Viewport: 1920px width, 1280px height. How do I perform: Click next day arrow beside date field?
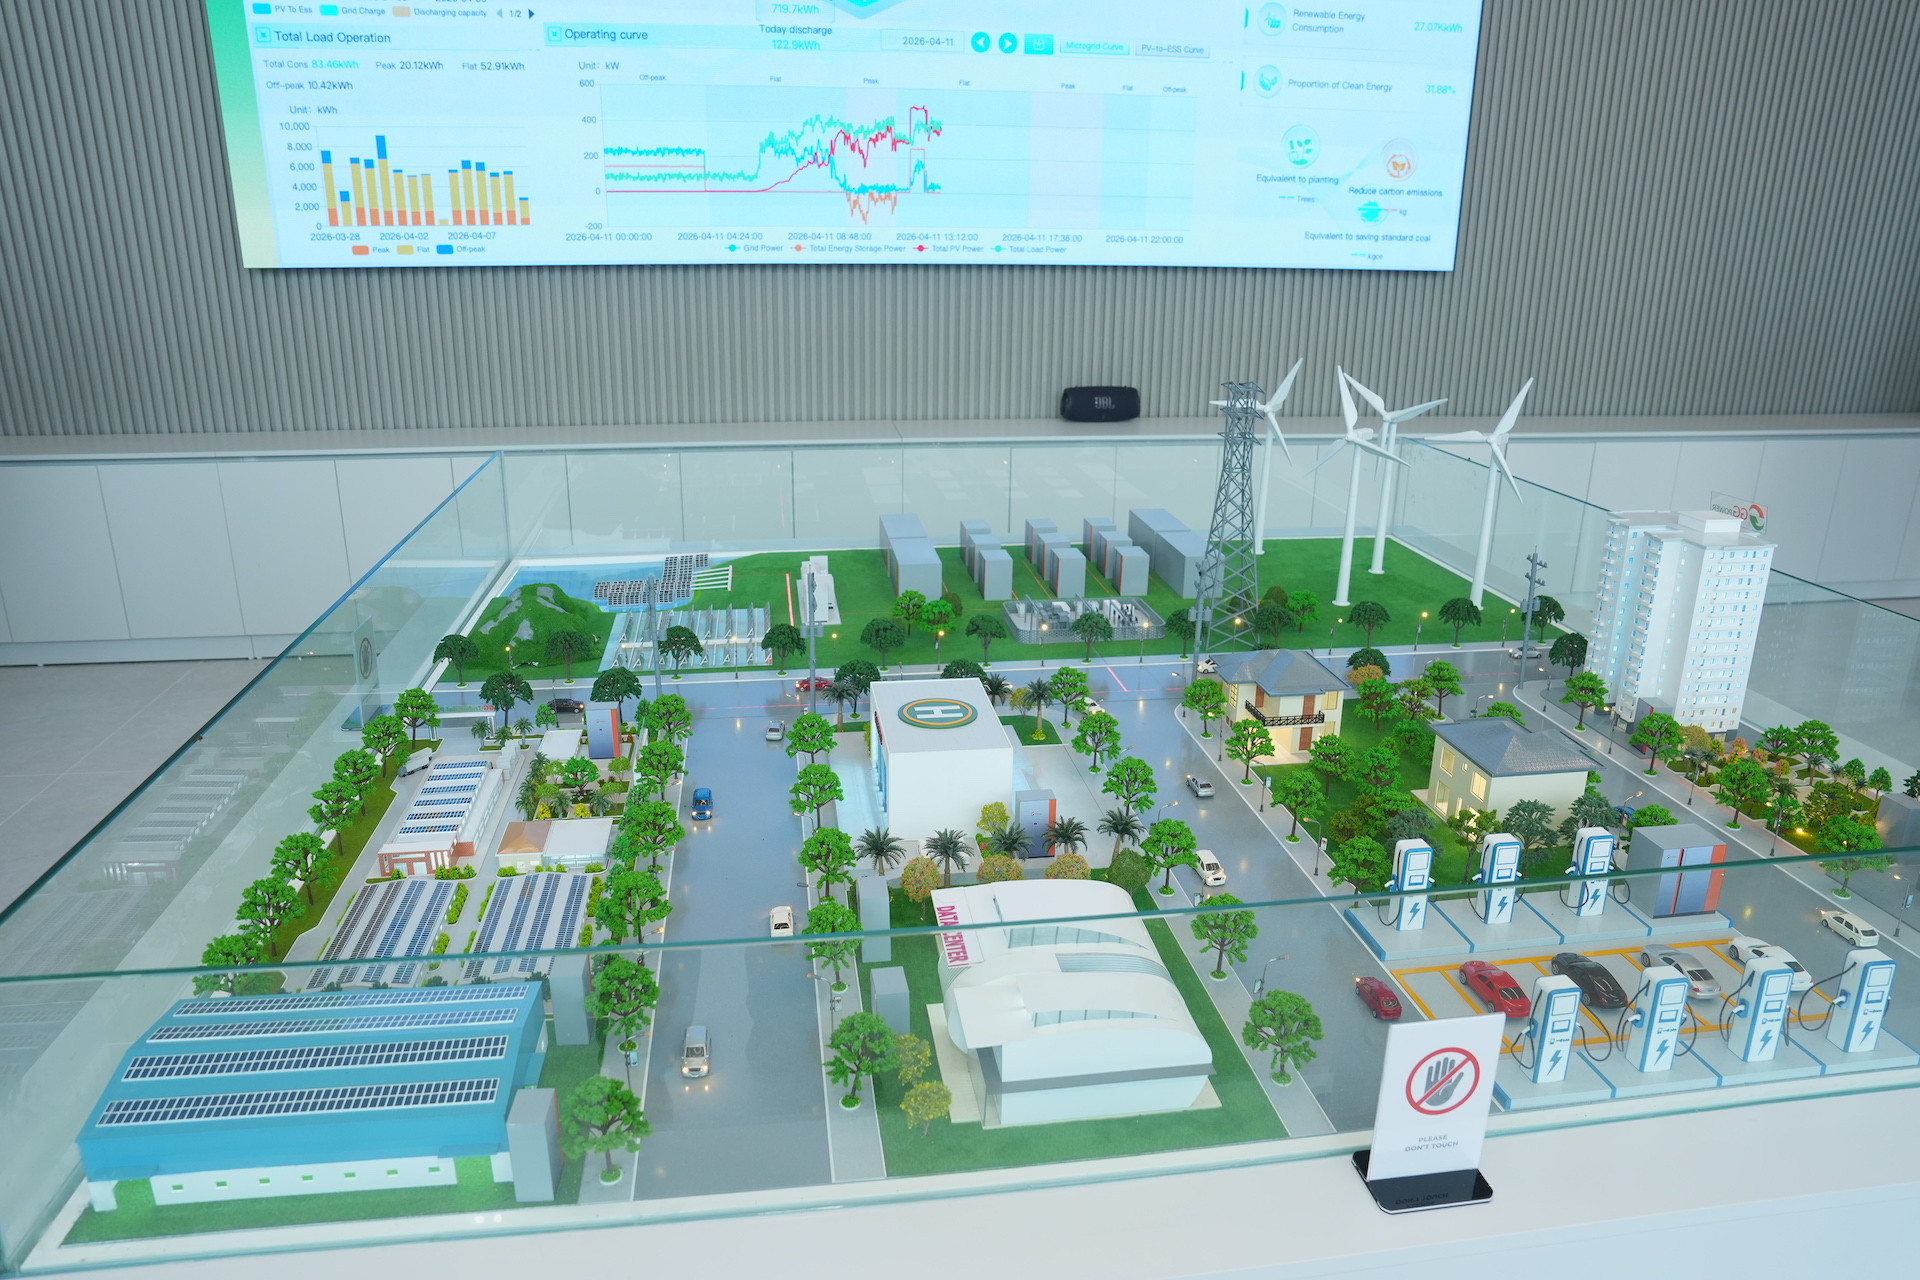pos(1007,43)
